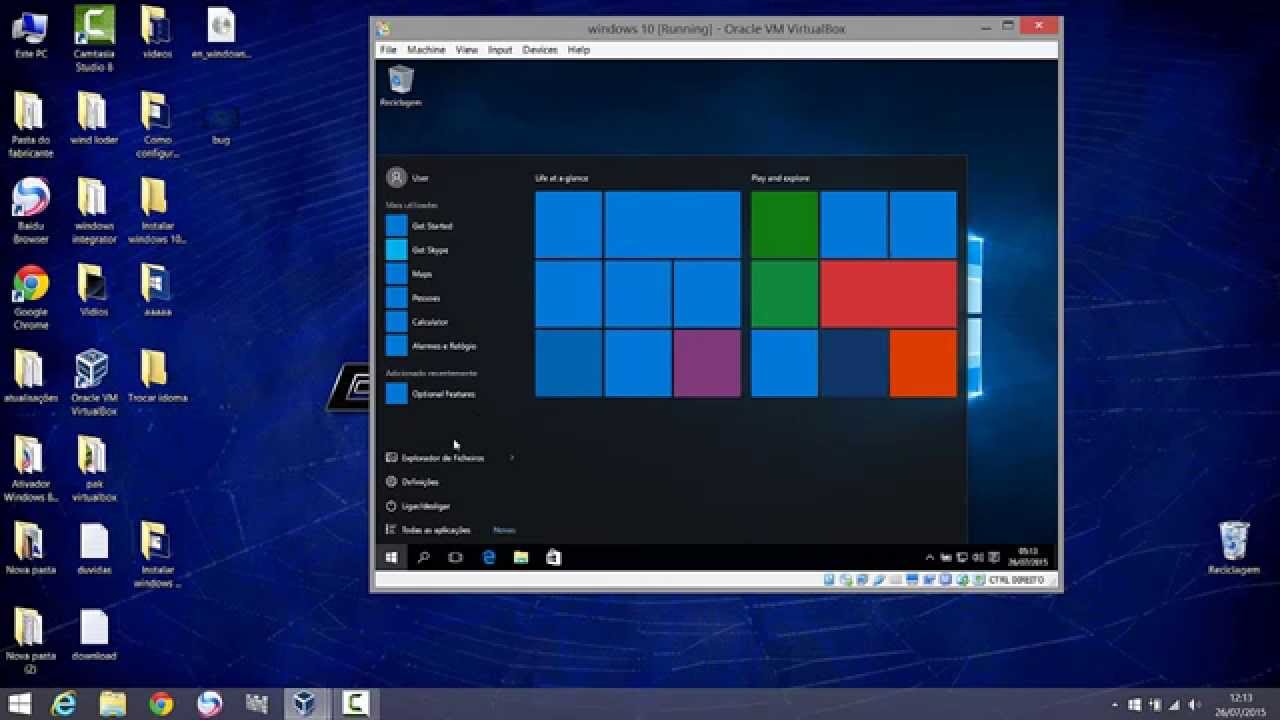Open the aaaaa folder on the desktop
Screen dimensions: 1280x720
pyautogui.click(x=157, y=292)
